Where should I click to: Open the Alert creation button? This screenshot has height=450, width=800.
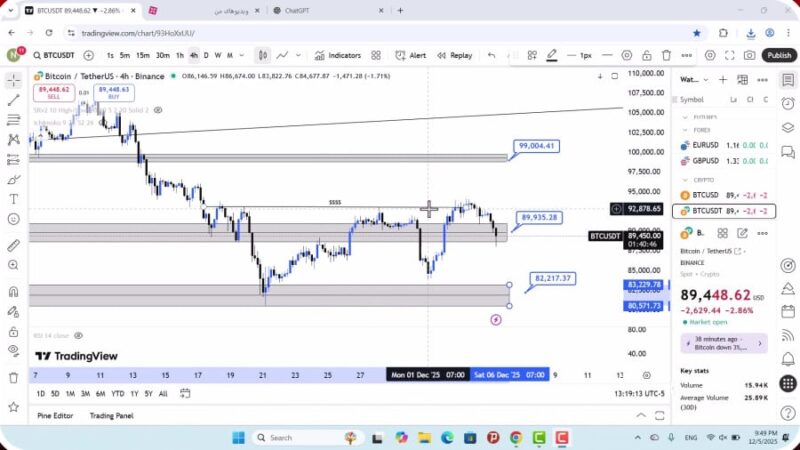(411, 55)
